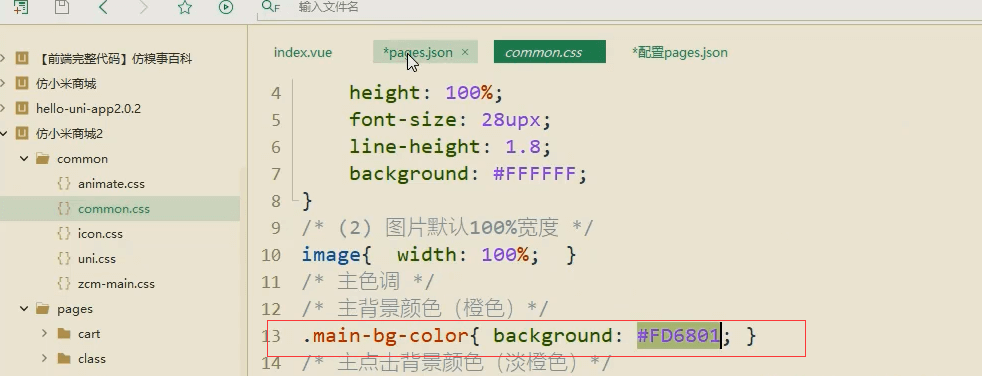Select common.css in the file tree
This screenshot has width=982, height=376.
(114, 209)
